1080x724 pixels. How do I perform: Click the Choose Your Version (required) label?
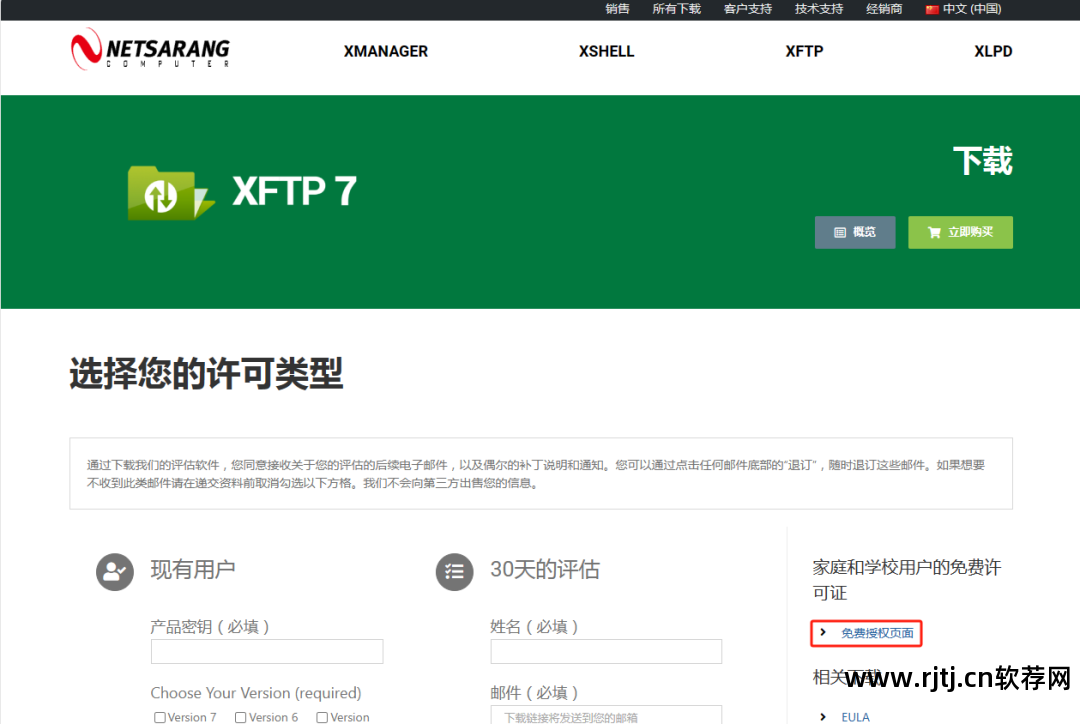point(256,692)
